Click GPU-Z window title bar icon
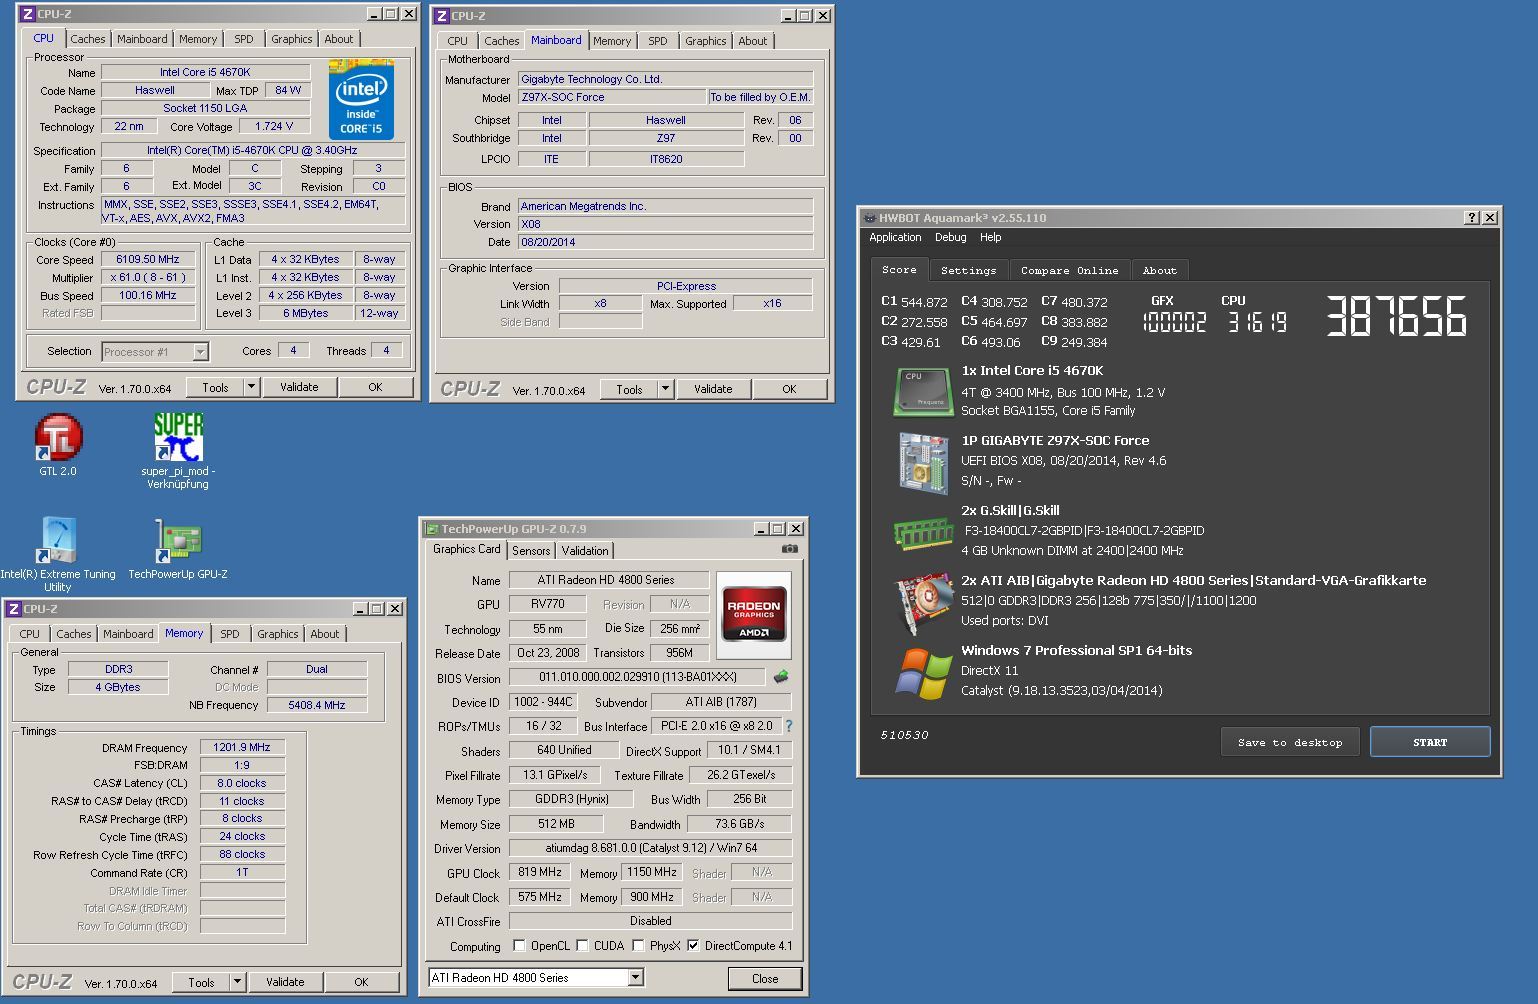 (432, 529)
